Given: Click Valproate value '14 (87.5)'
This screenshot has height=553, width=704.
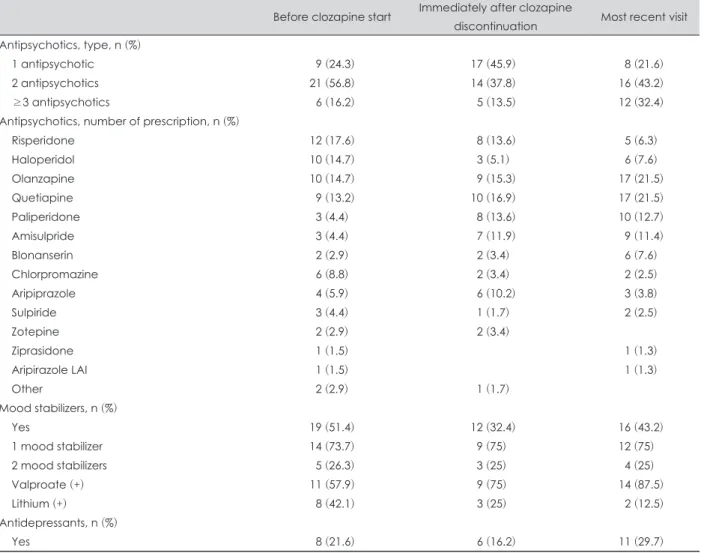Looking at the screenshot, I should coord(641,485).
